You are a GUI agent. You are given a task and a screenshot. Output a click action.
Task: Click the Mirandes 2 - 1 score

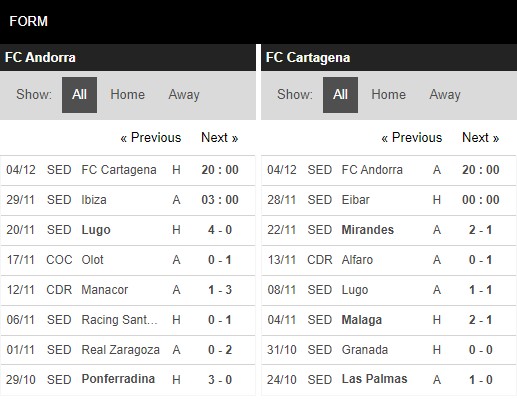point(480,230)
